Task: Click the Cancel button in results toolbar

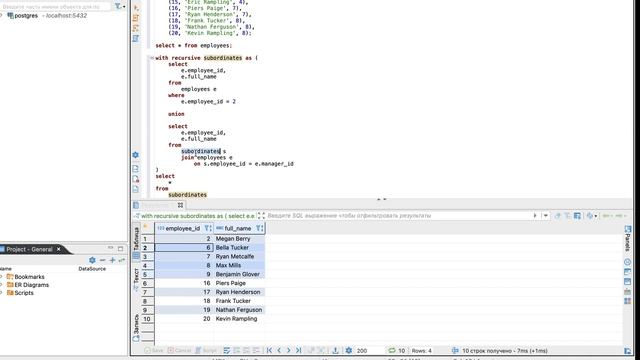Action: click(x=180, y=350)
